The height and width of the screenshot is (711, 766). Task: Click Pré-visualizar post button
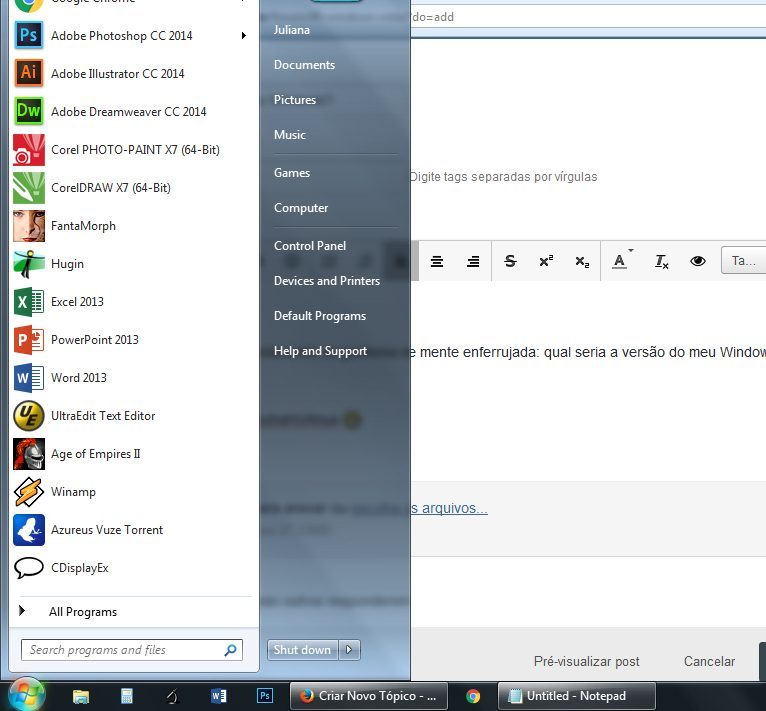(586, 662)
